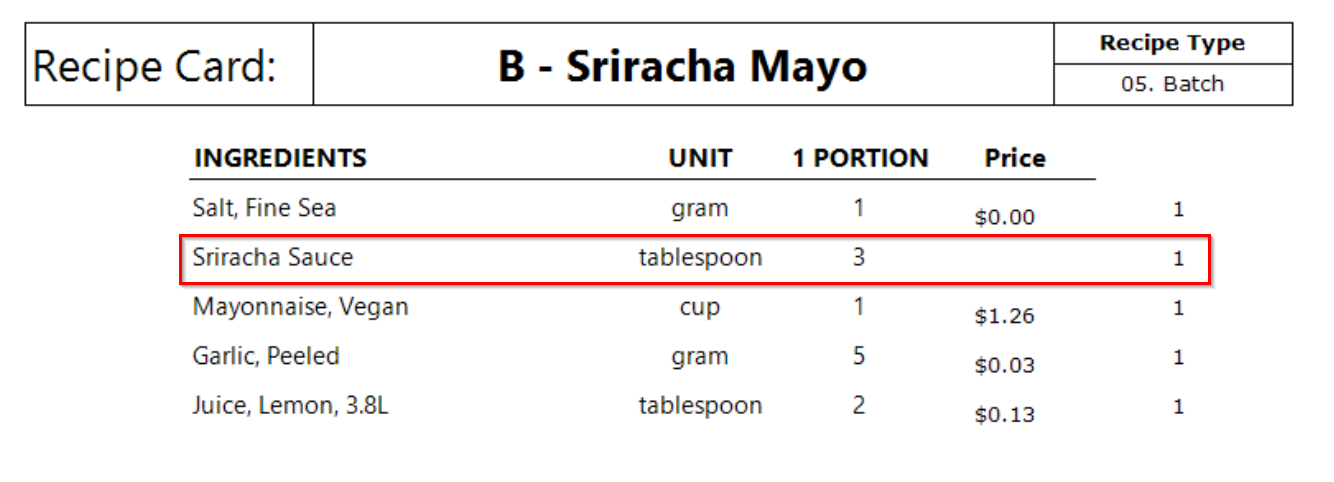This screenshot has height=482, width=1334.
Task: Select the Salt, Fine Sea ingredient
Action: (264, 208)
